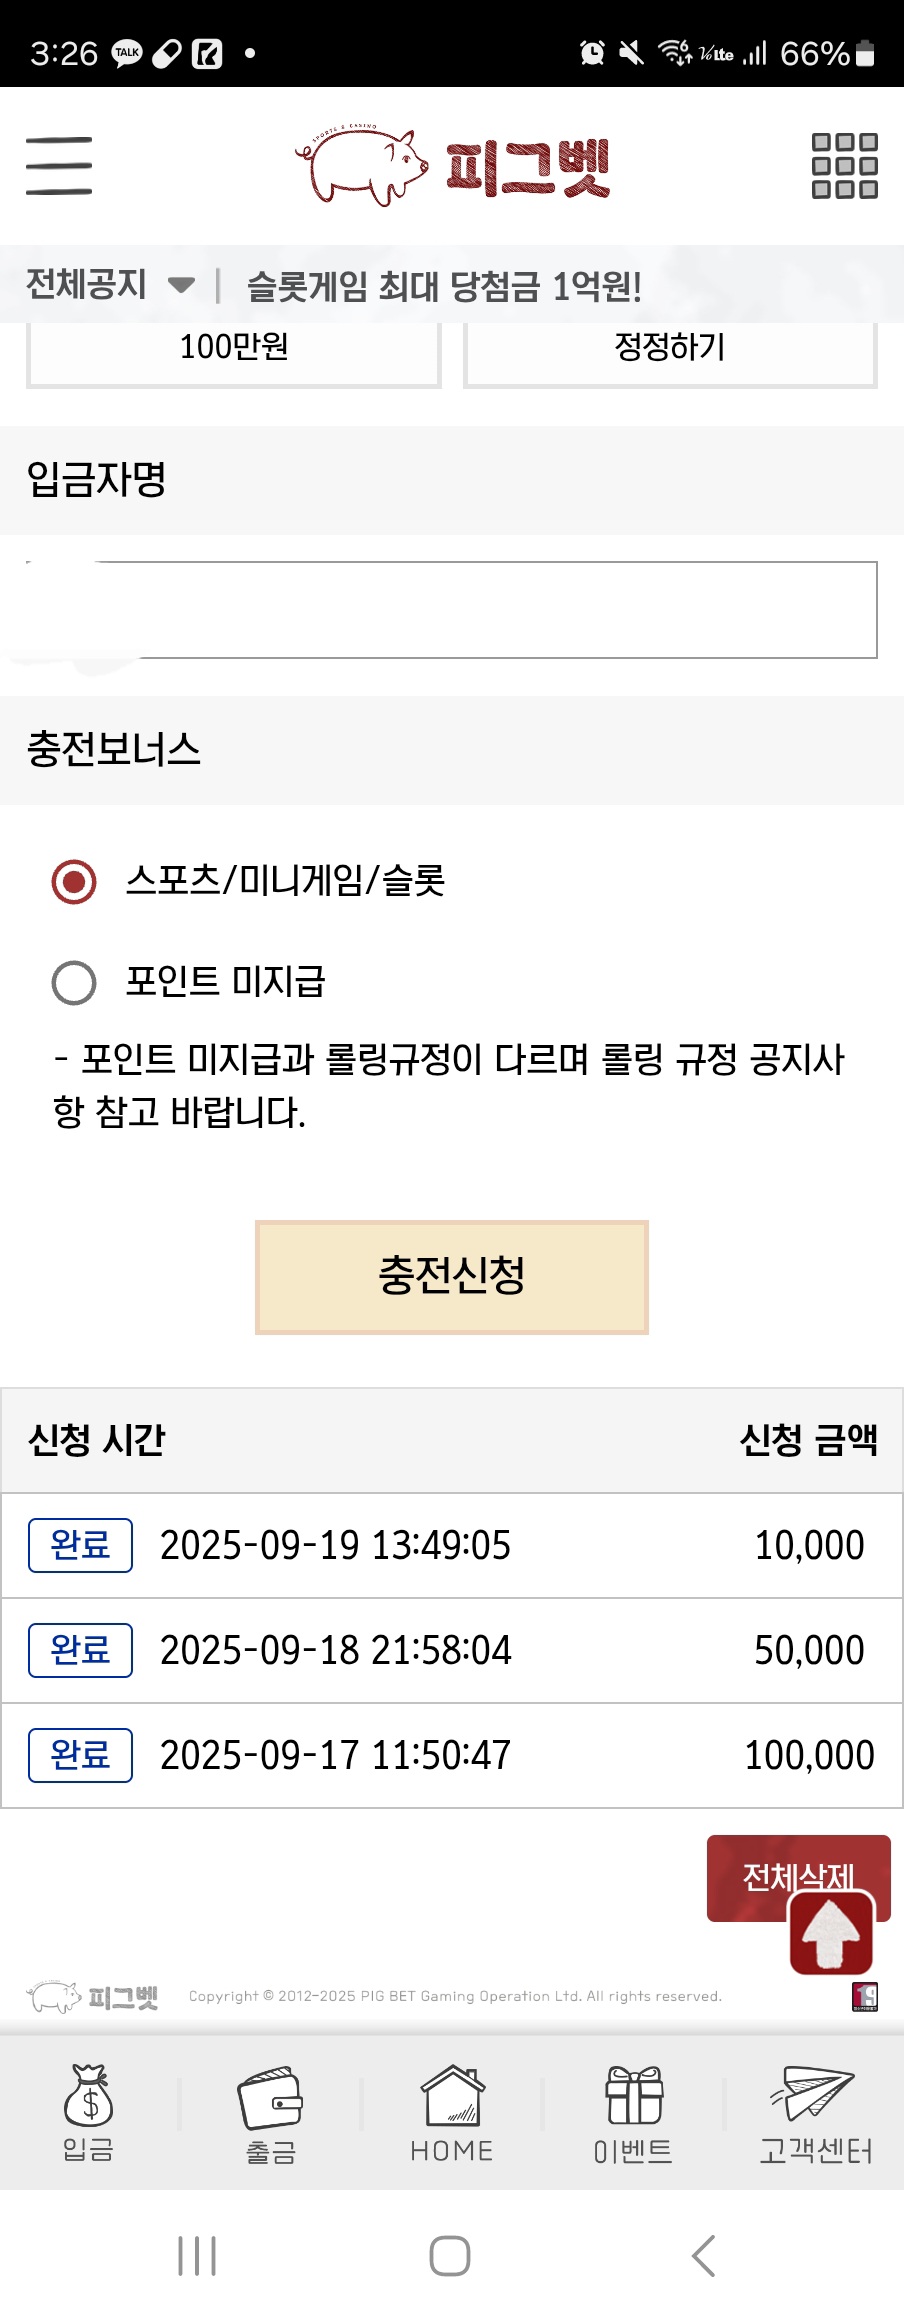Open the hamburger menu icon
Screen dimensions: 904x2316
(59, 166)
